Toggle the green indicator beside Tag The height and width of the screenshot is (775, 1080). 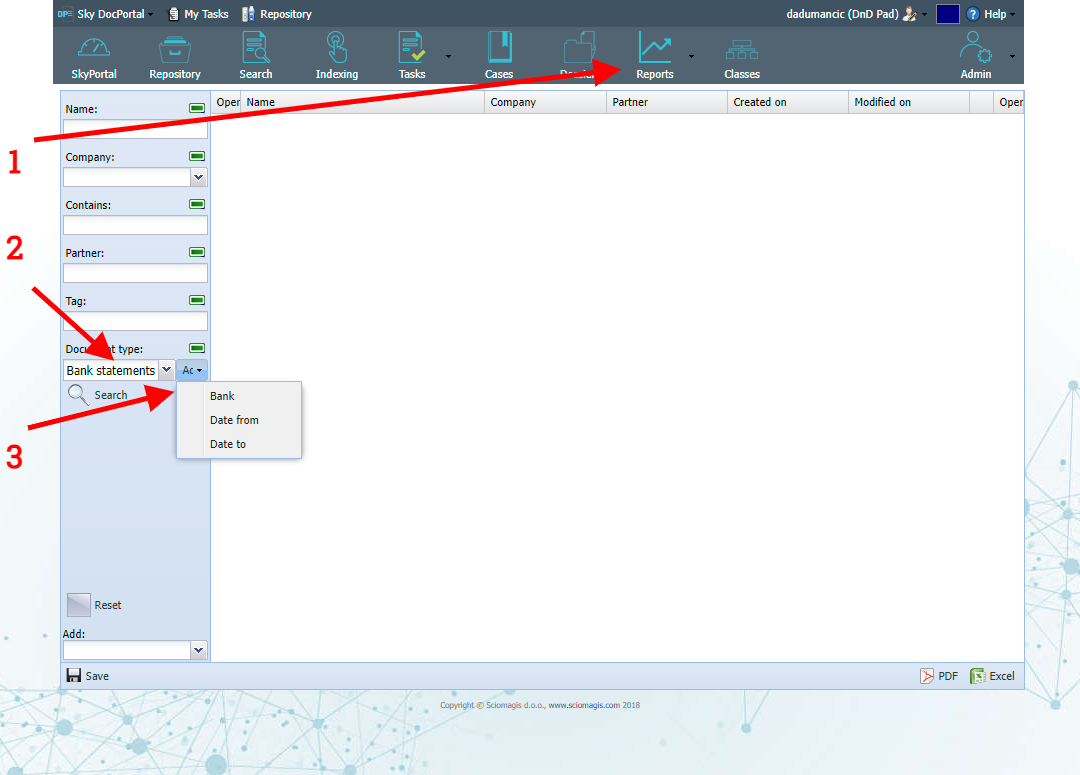click(197, 300)
